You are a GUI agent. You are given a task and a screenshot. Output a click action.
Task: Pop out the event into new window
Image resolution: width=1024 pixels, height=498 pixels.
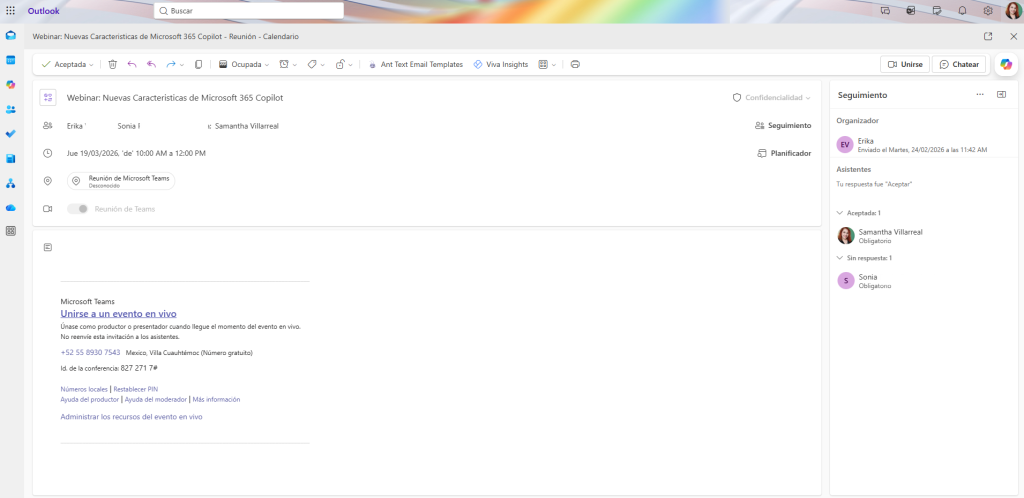pos(988,36)
